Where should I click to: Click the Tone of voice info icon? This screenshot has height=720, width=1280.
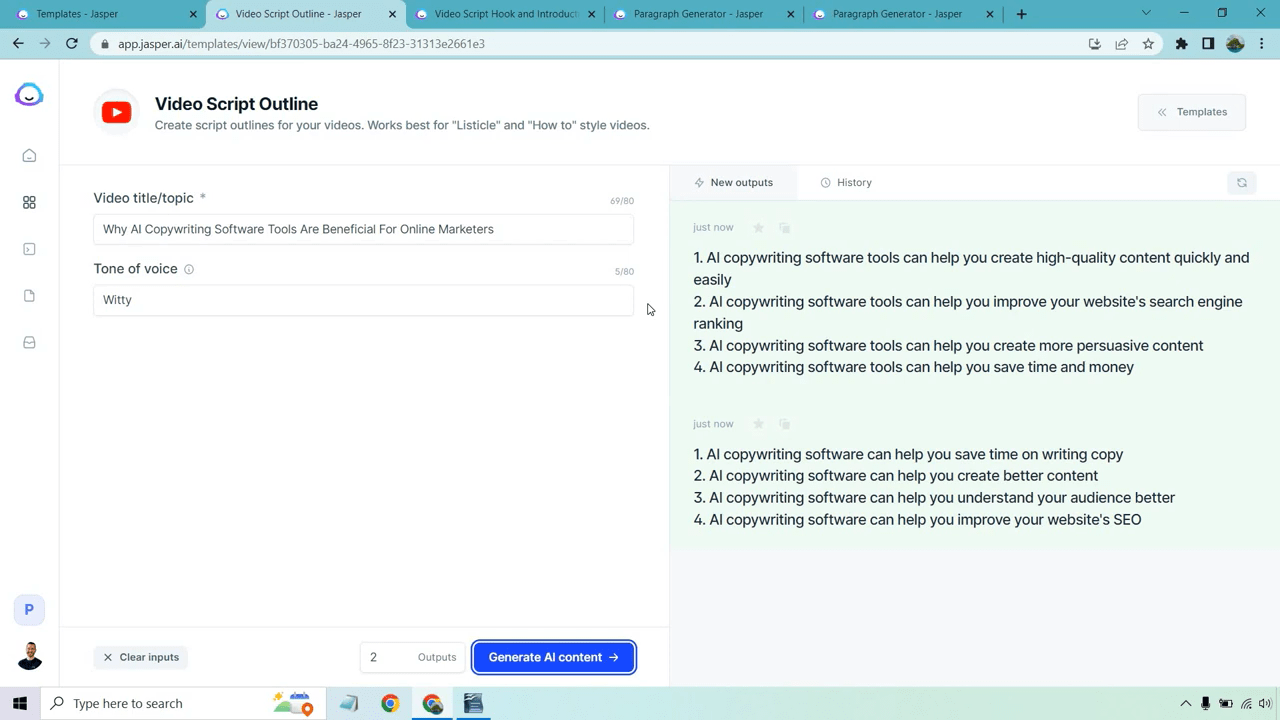(189, 269)
